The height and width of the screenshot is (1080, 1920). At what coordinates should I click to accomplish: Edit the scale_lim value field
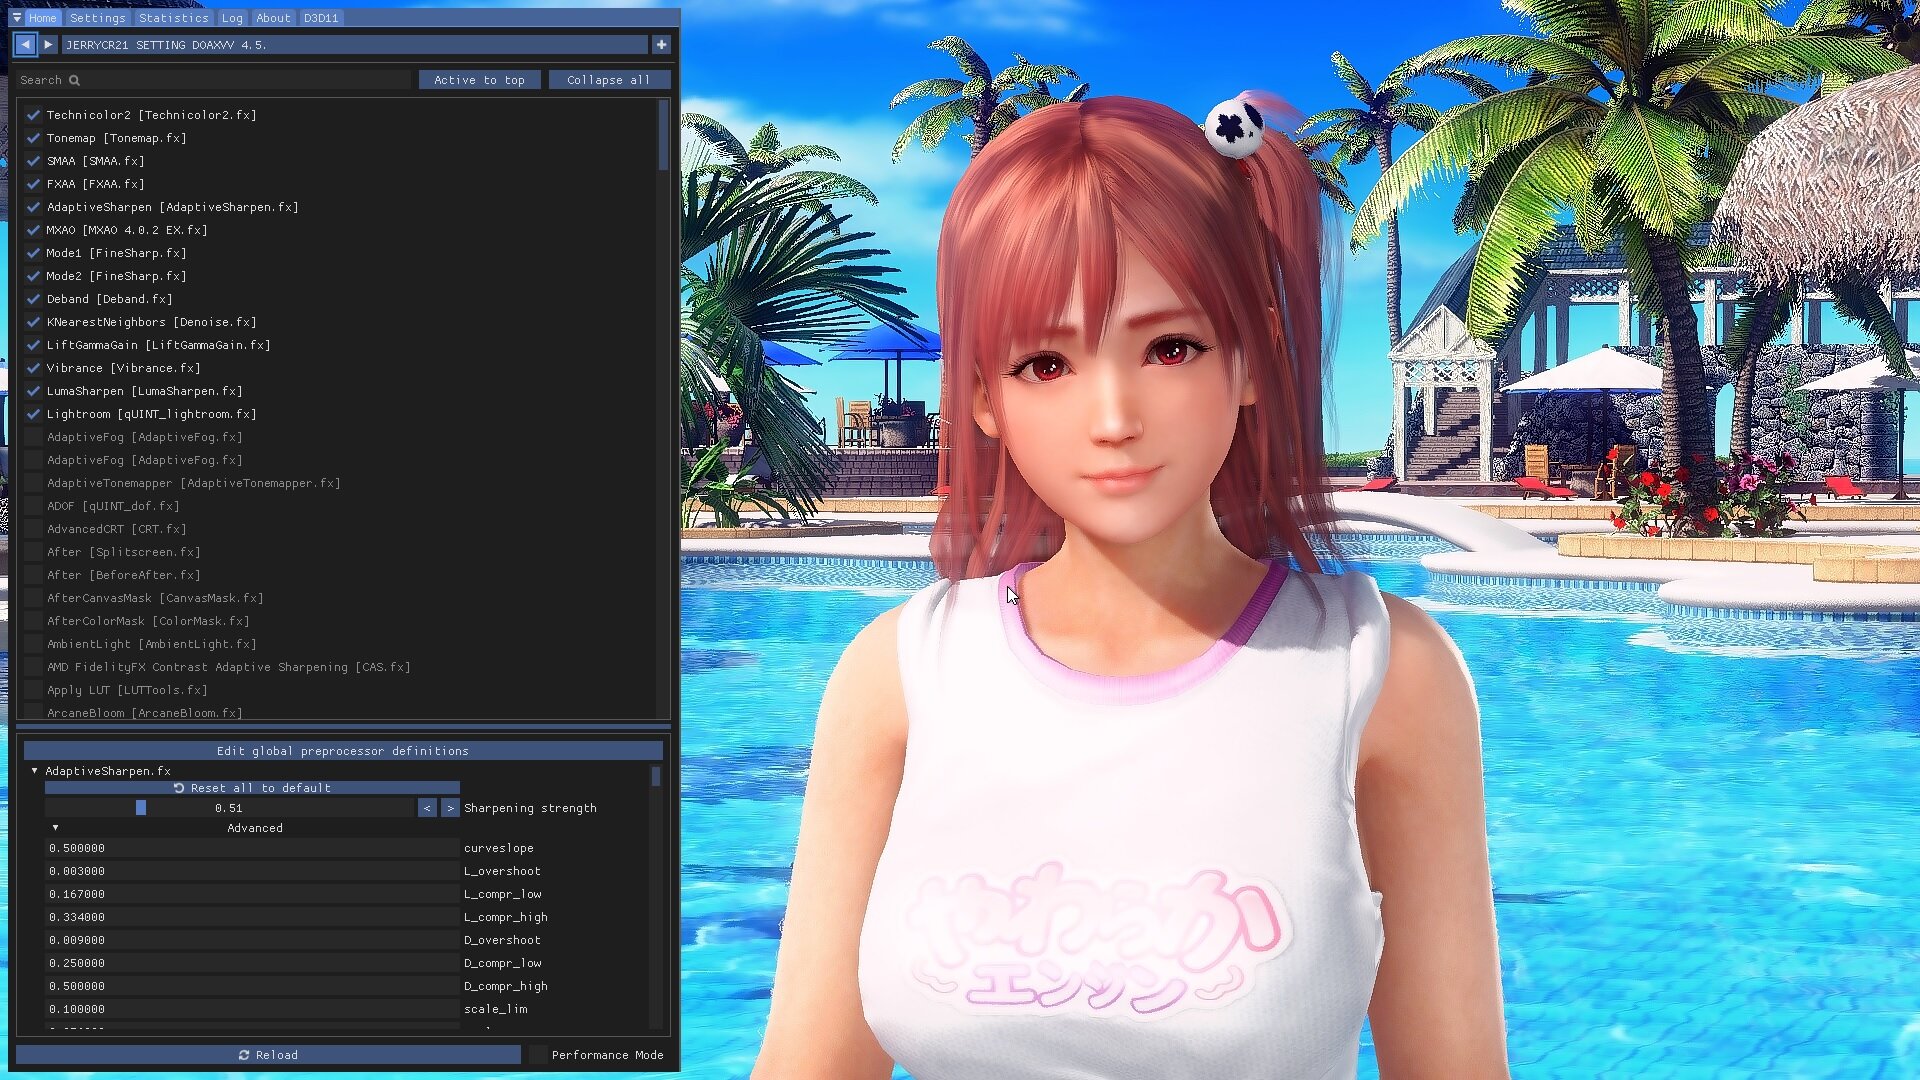click(252, 1009)
